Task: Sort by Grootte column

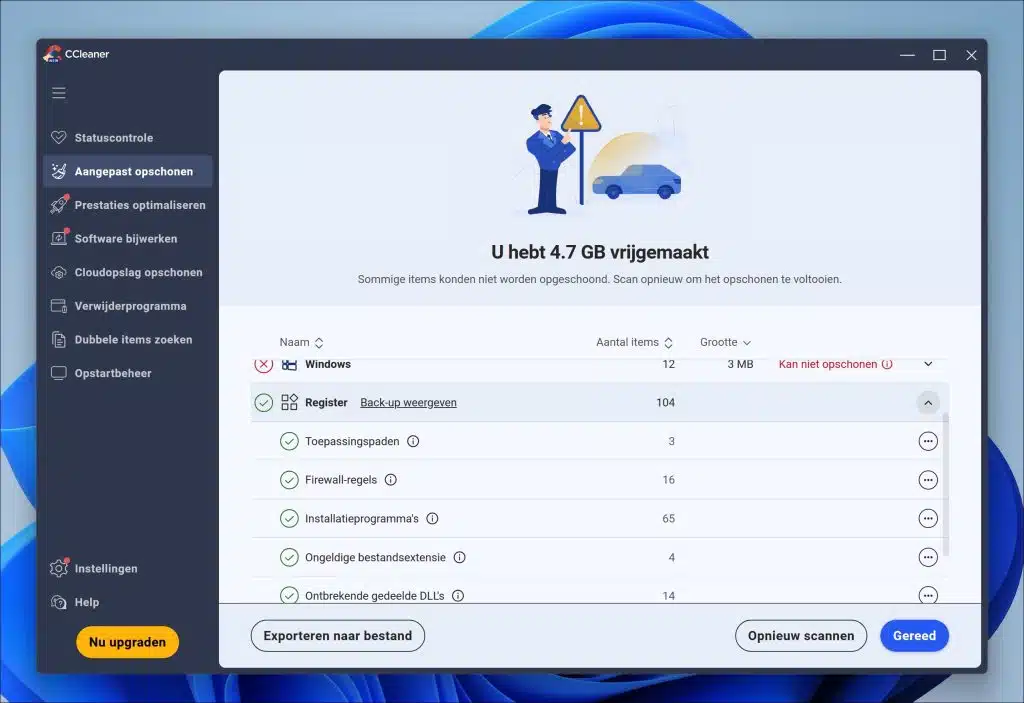Action: pos(725,342)
